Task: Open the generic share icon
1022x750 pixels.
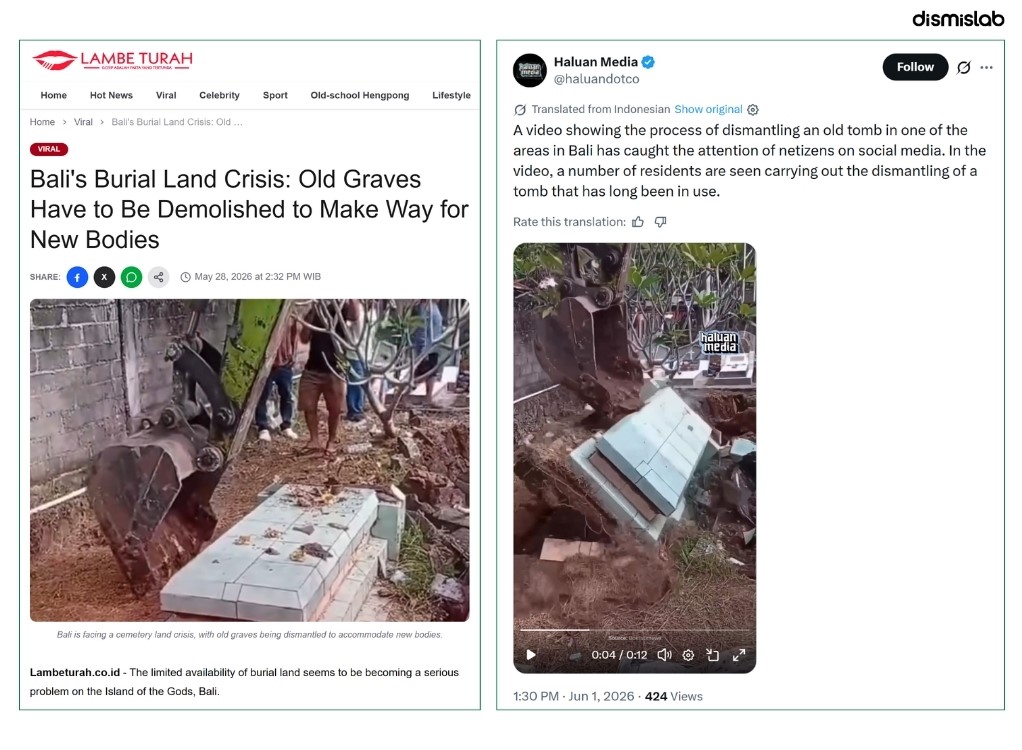Action: [158, 277]
